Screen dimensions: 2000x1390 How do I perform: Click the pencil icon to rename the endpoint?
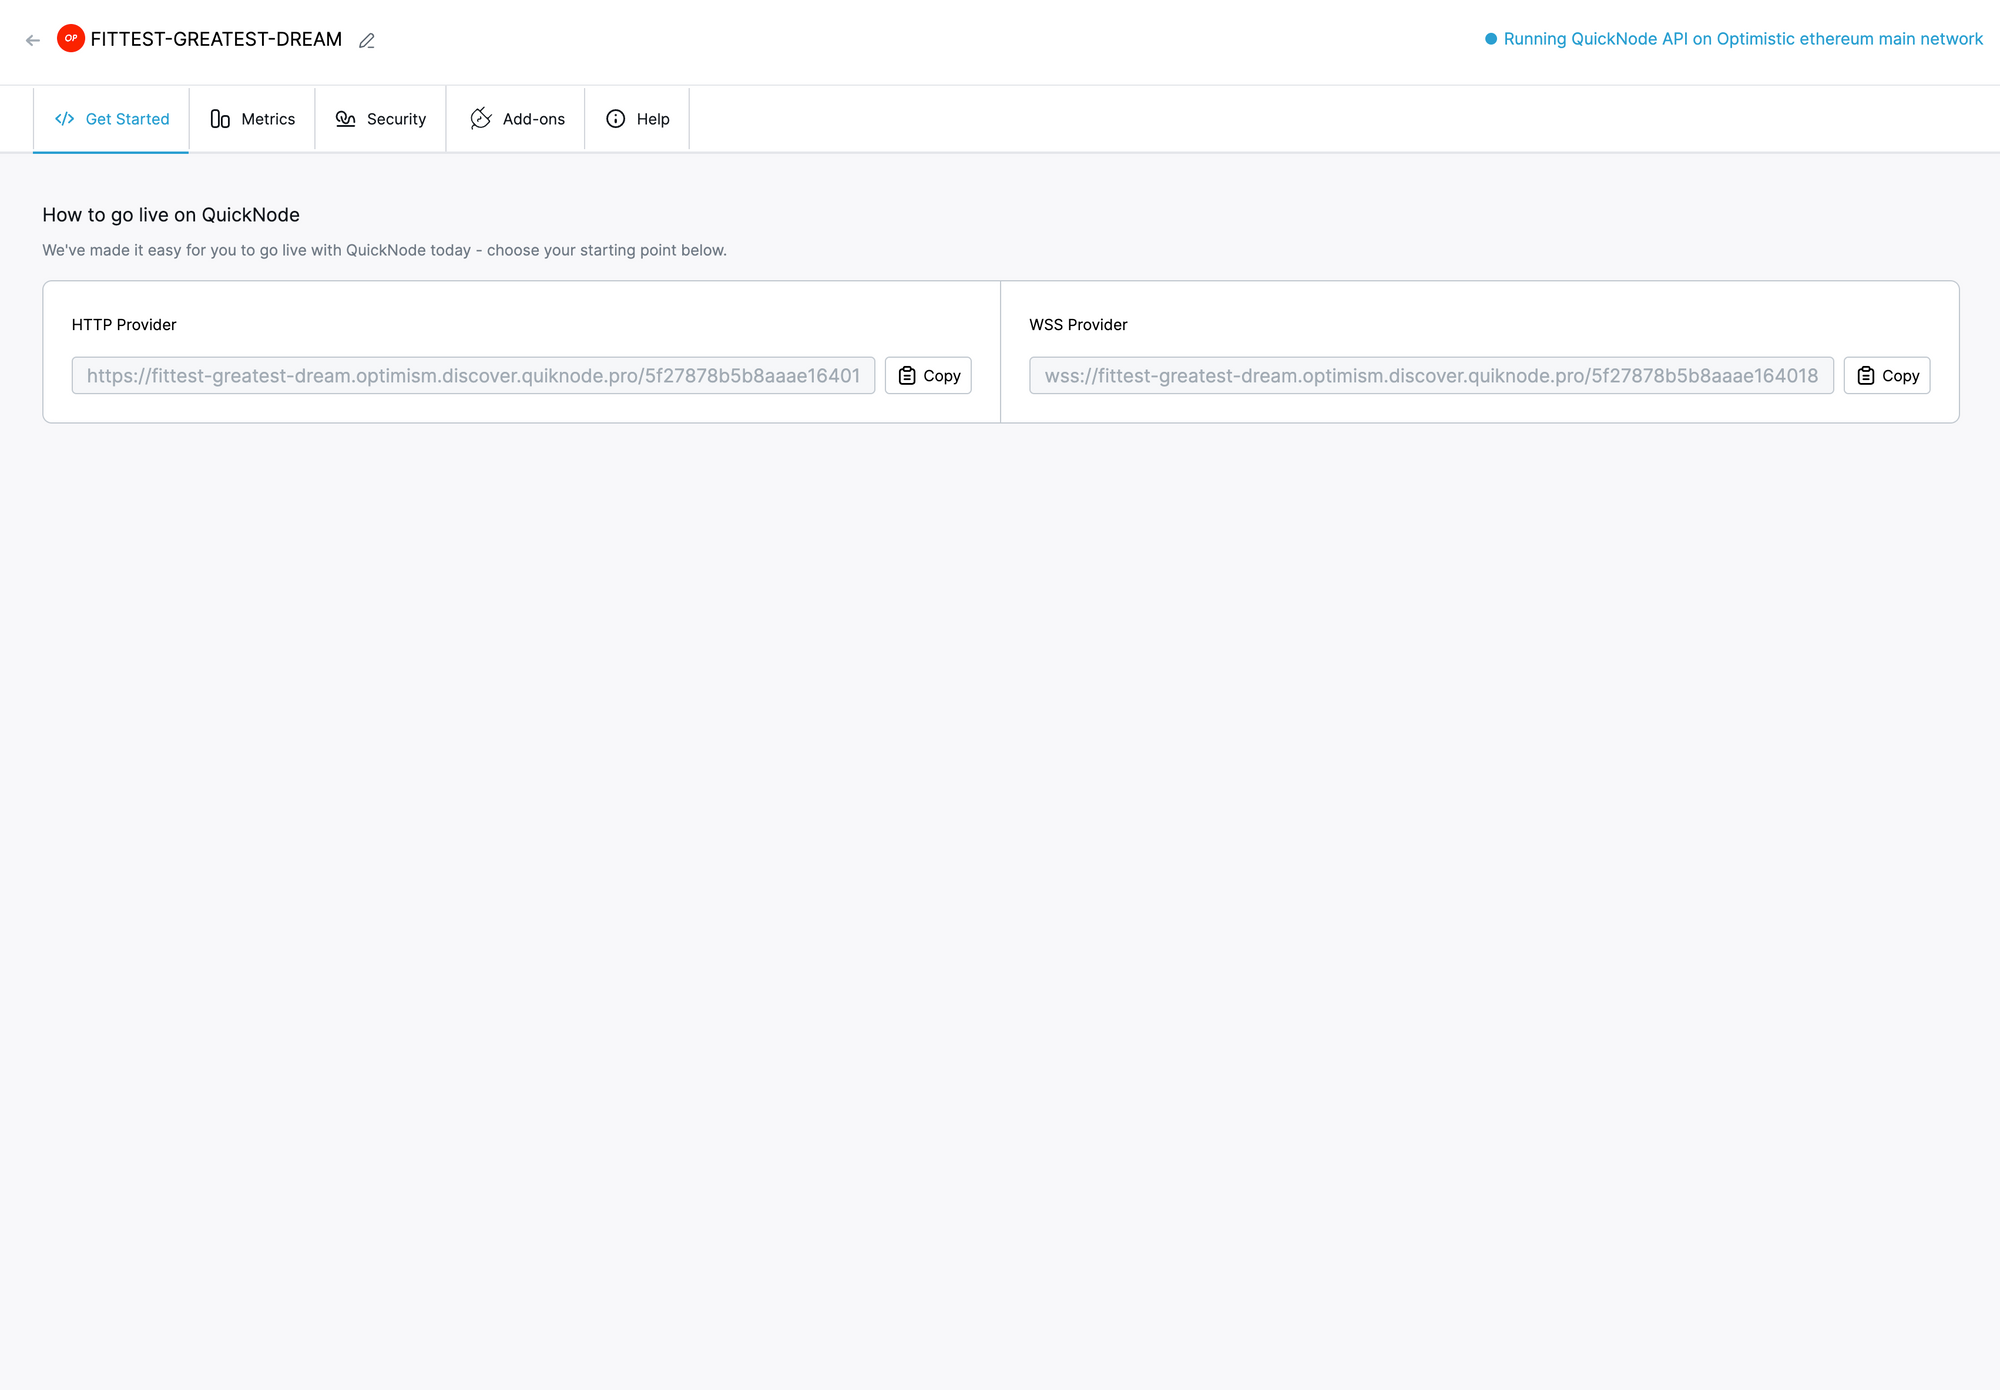pyautogui.click(x=367, y=41)
